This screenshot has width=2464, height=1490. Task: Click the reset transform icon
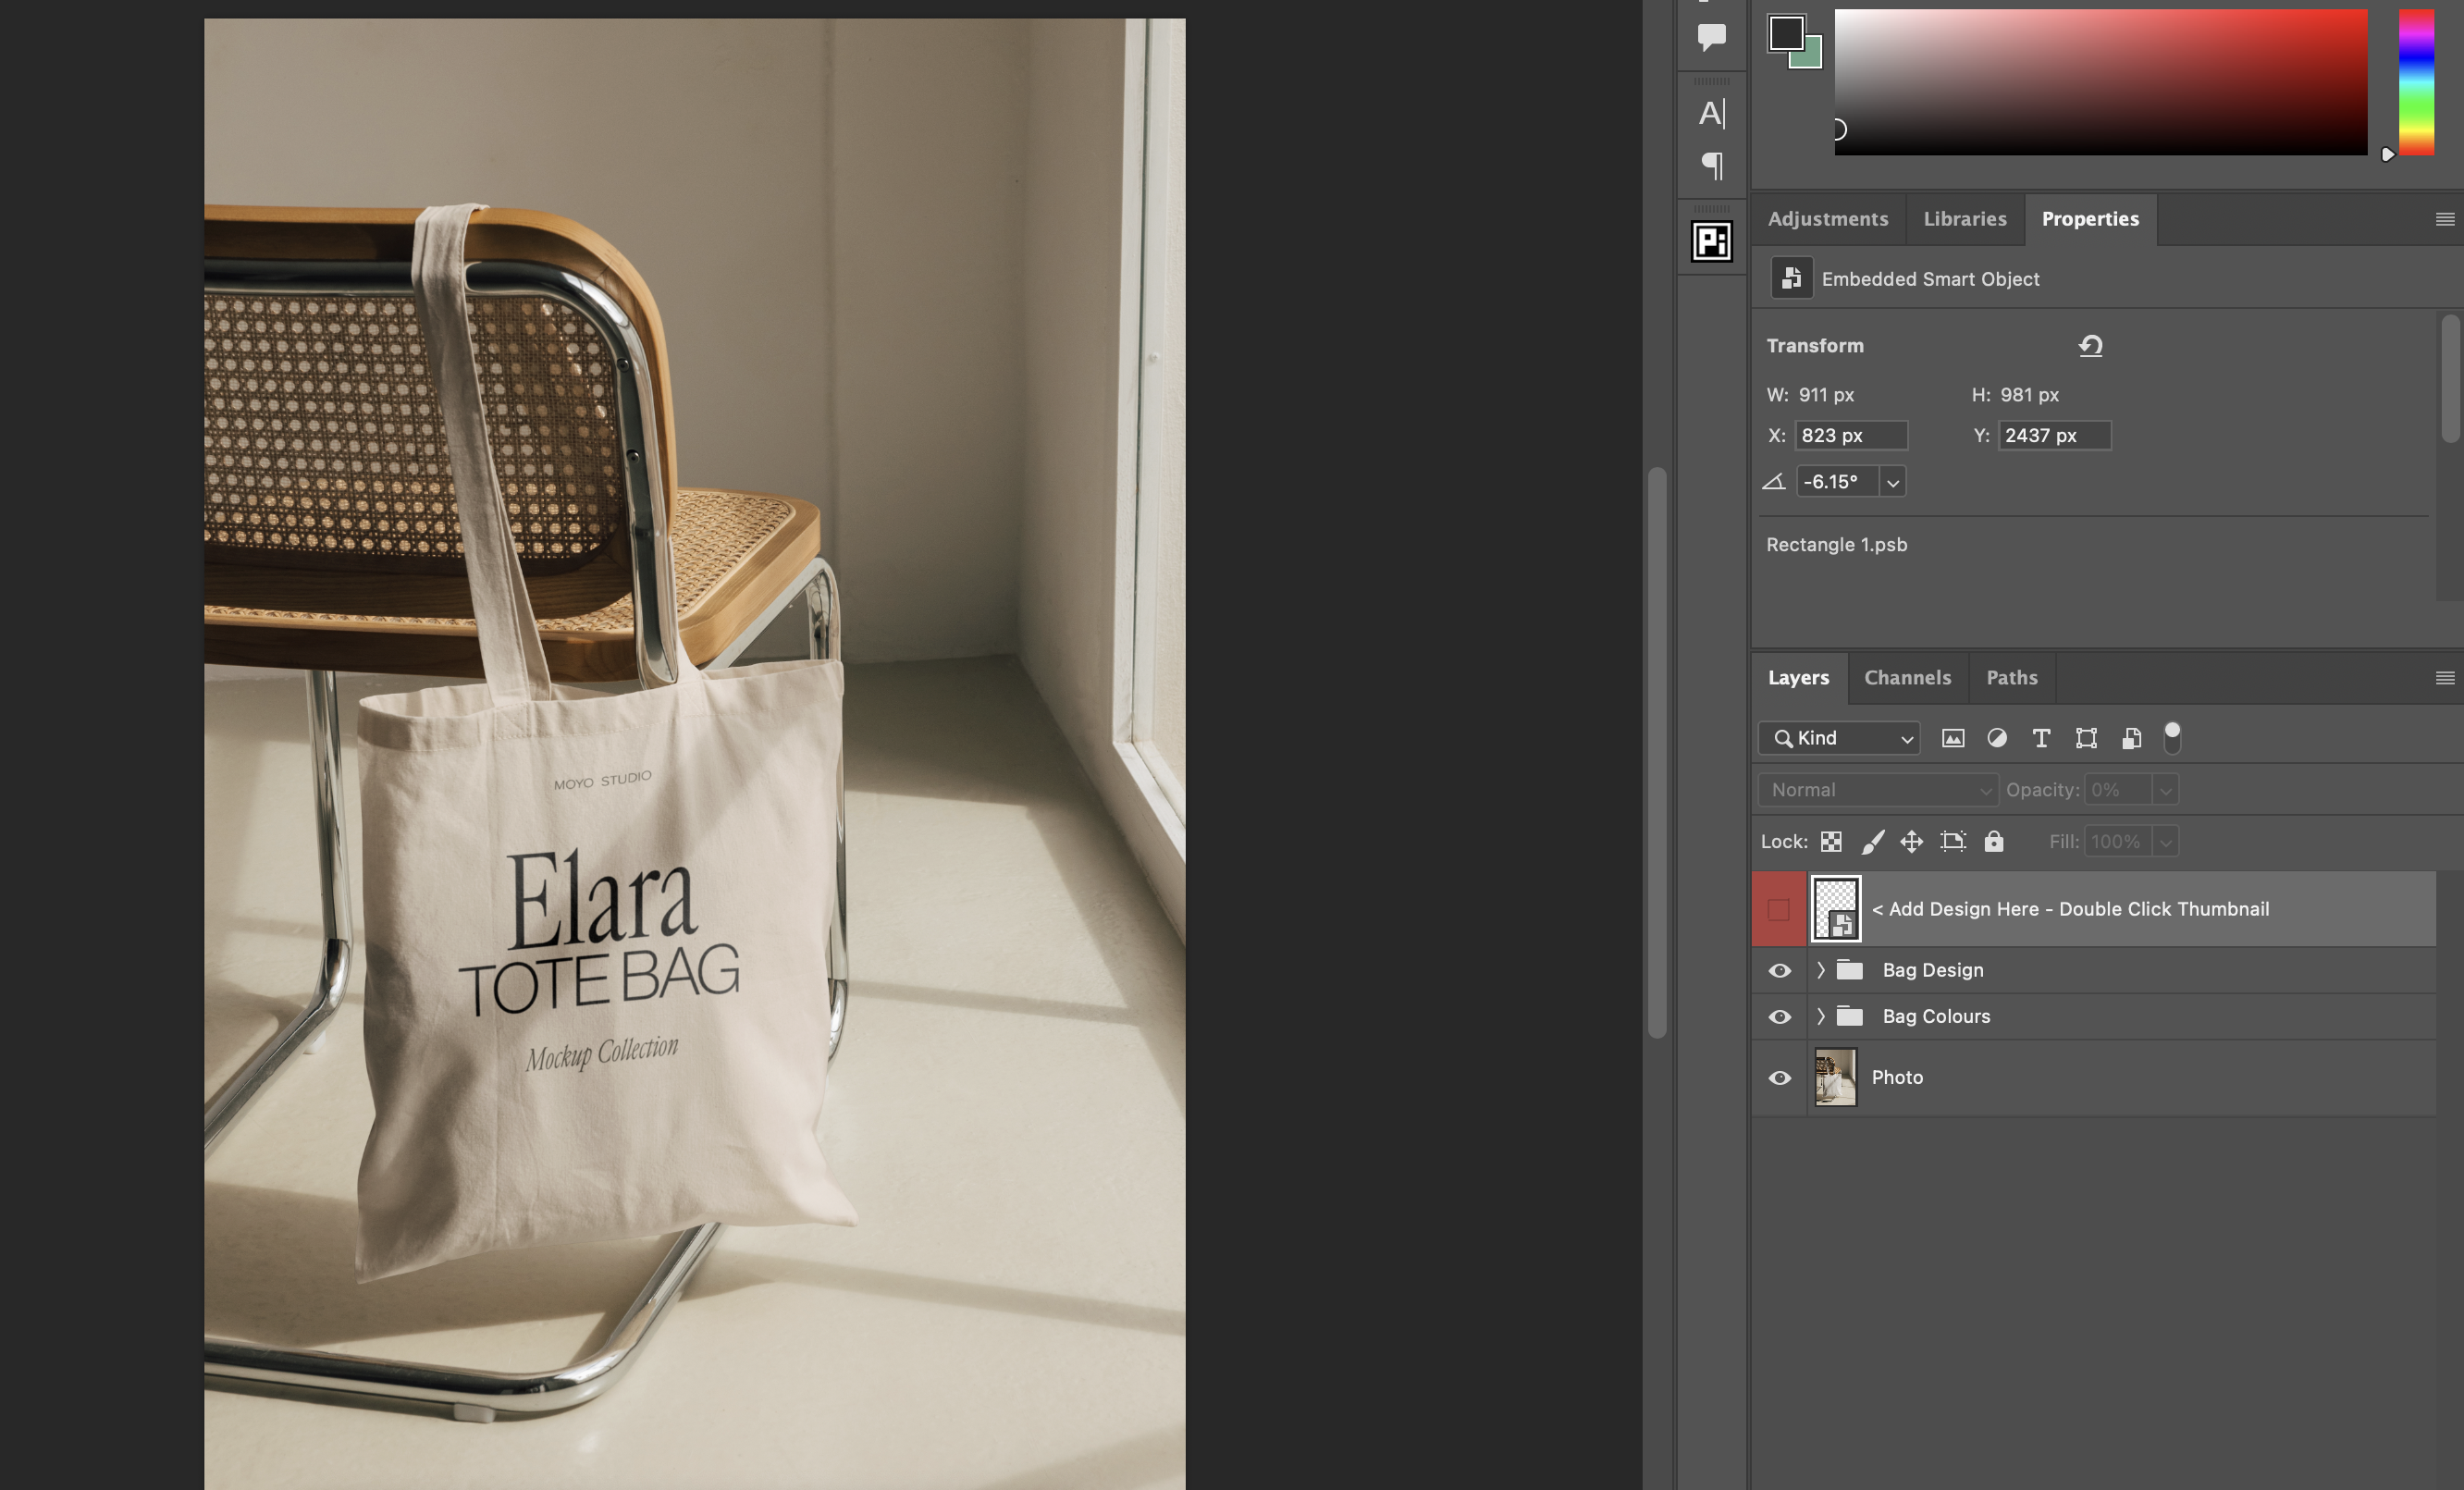(2090, 346)
